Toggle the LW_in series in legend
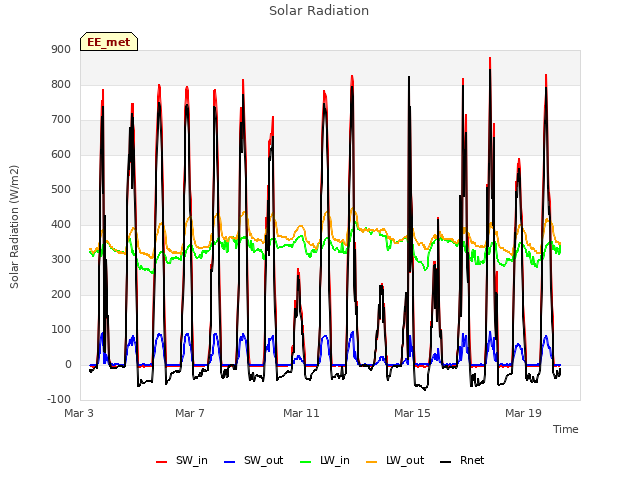The width and height of the screenshot is (640, 480). click(x=325, y=461)
